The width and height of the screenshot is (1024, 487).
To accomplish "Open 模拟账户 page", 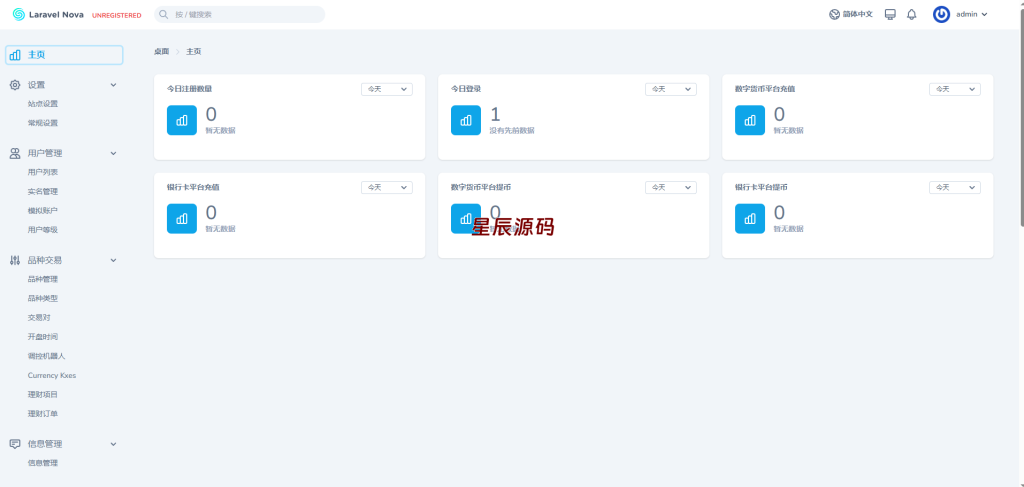I will click(42, 211).
